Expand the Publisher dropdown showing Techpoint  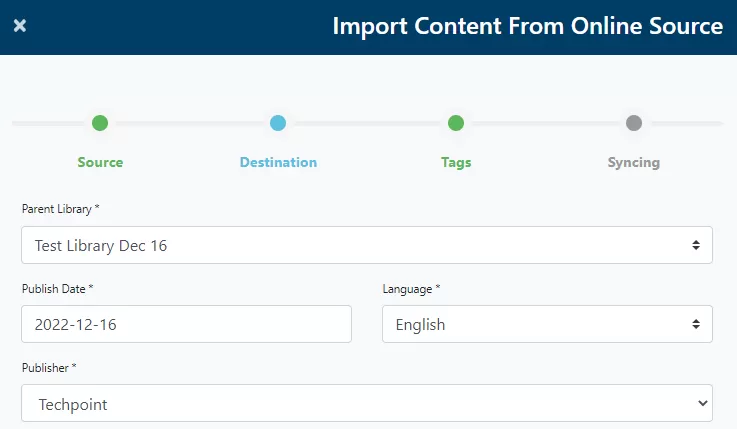tap(367, 403)
